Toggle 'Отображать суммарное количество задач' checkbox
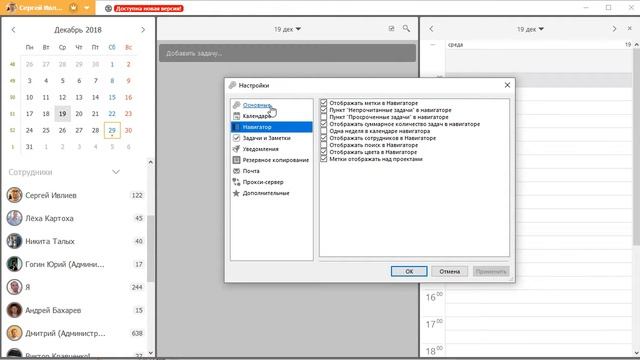 (324, 124)
